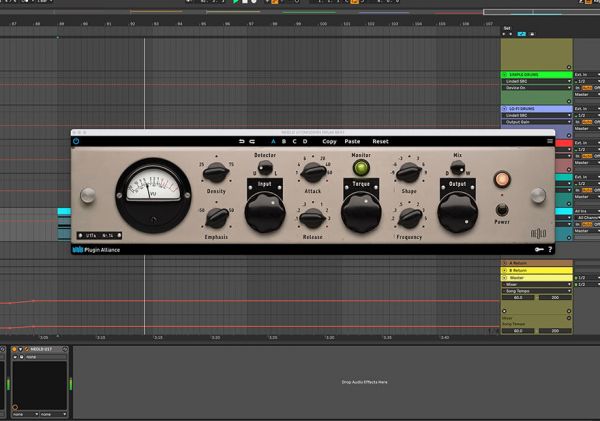Image resolution: width=600 pixels, height=421 pixels.
Task: Click the lock envelopes icon
Action: pyautogui.click(x=532, y=34)
